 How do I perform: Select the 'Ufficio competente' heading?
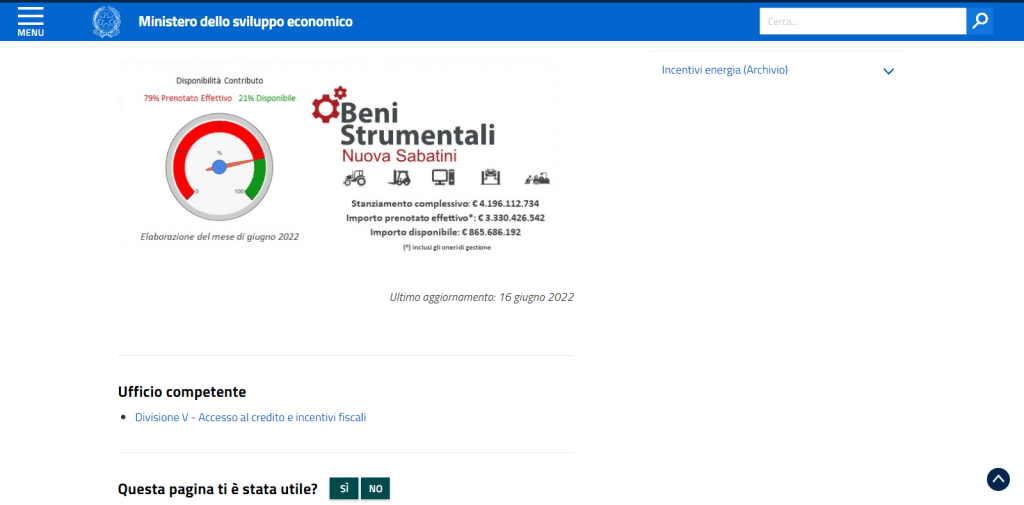pyautogui.click(x=182, y=392)
